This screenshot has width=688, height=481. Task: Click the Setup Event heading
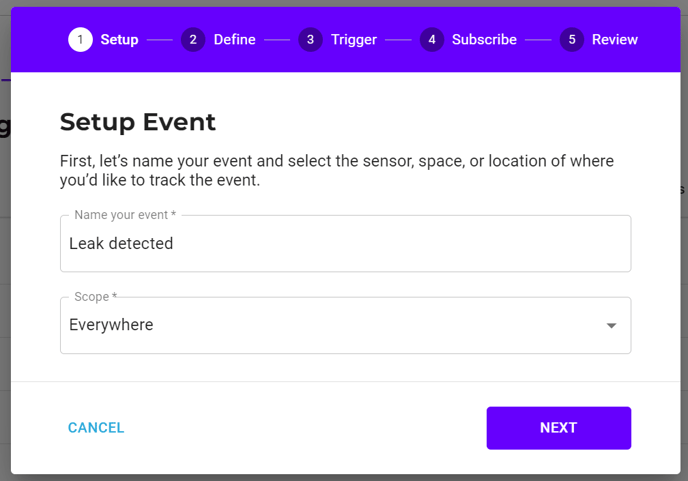click(x=138, y=122)
